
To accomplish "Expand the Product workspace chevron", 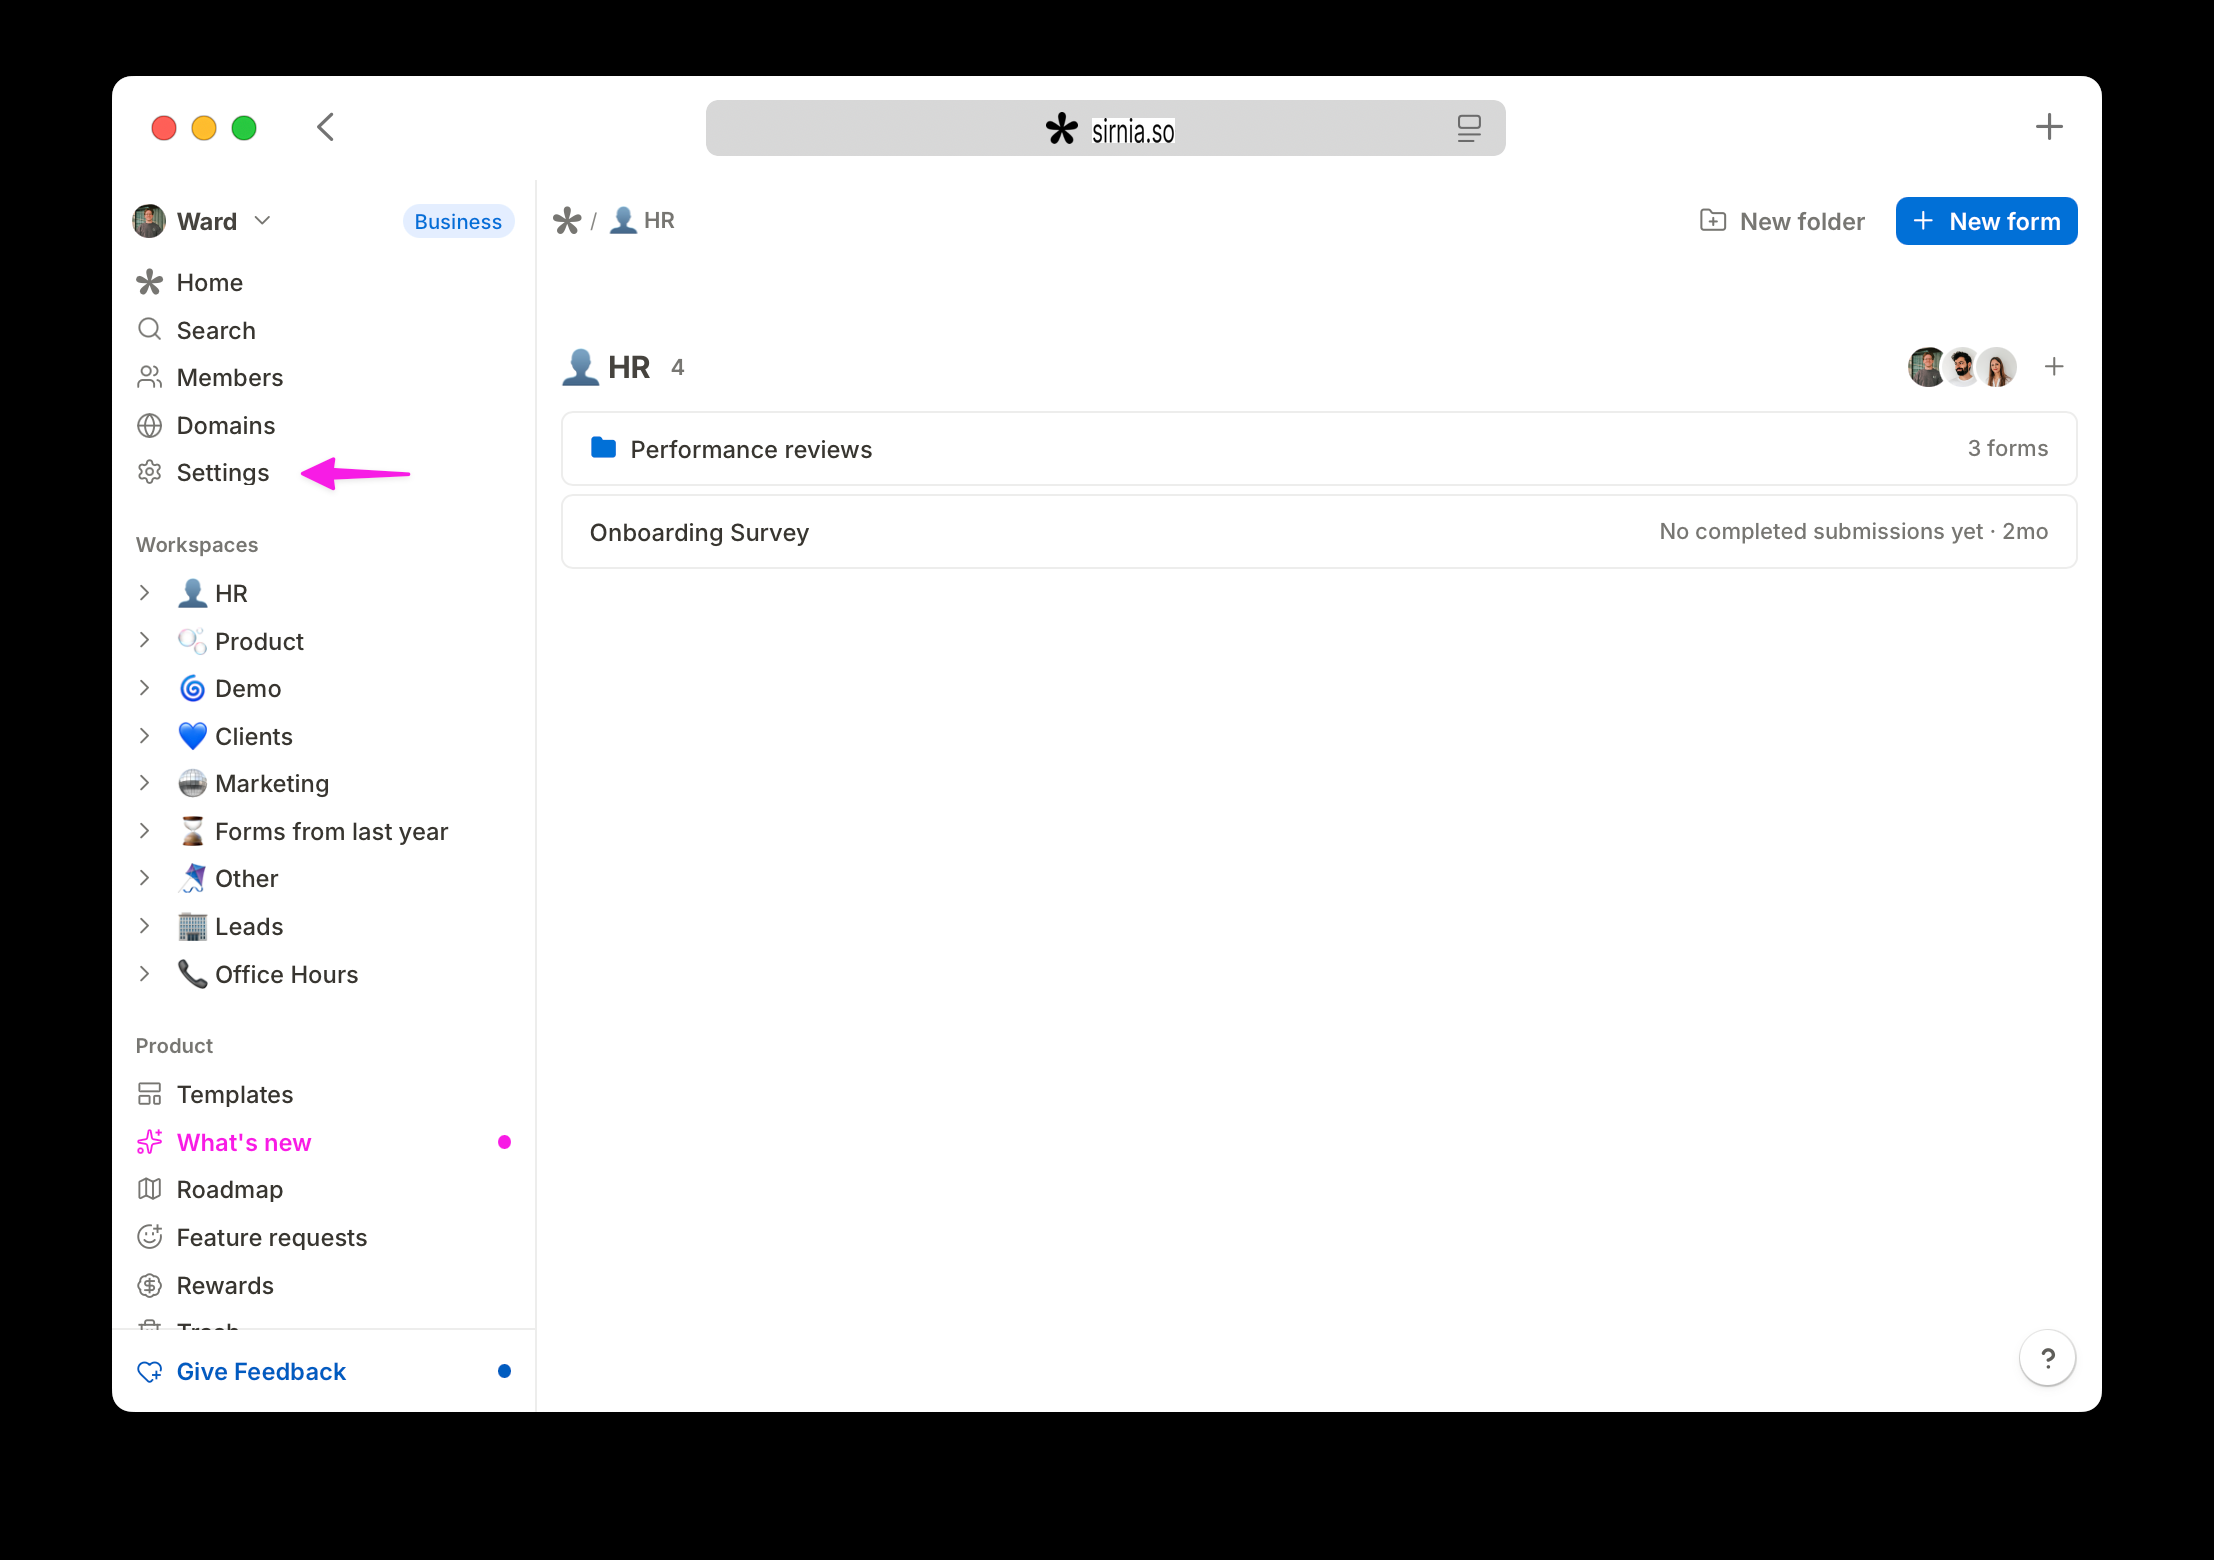I will [x=144, y=641].
